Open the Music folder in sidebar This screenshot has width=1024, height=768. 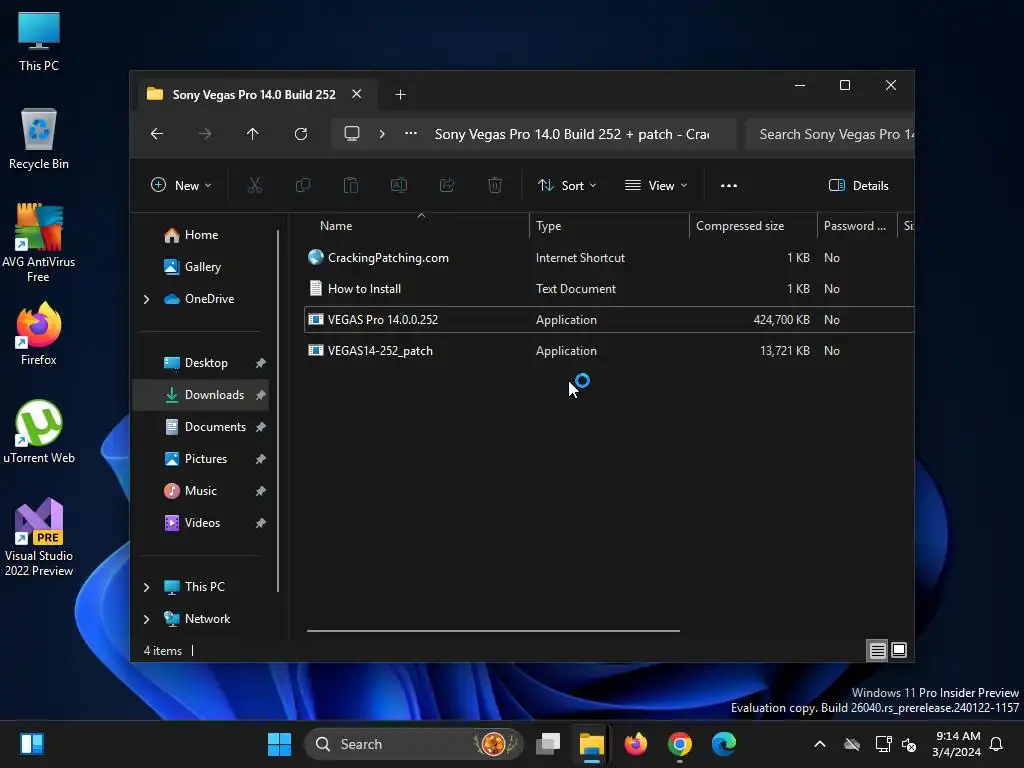(200, 490)
